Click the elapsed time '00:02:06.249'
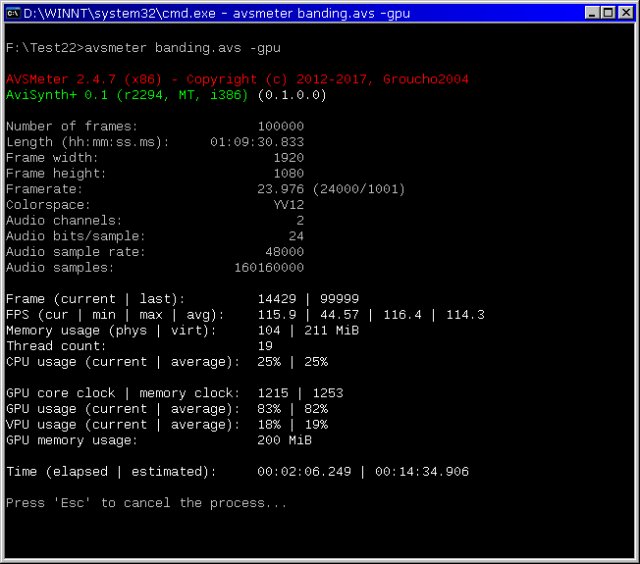 pos(304,472)
